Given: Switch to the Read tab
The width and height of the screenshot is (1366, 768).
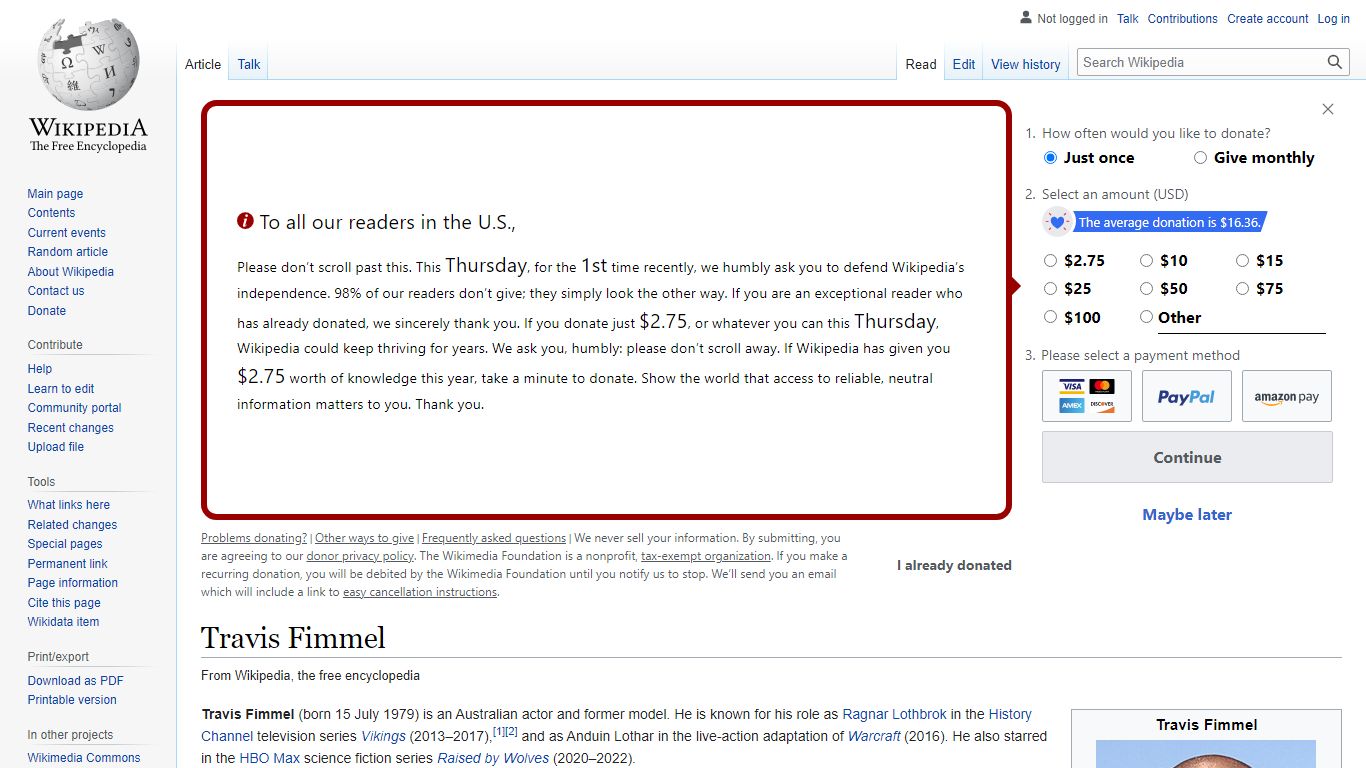Looking at the screenshot, I should click(x=921, y=64).
